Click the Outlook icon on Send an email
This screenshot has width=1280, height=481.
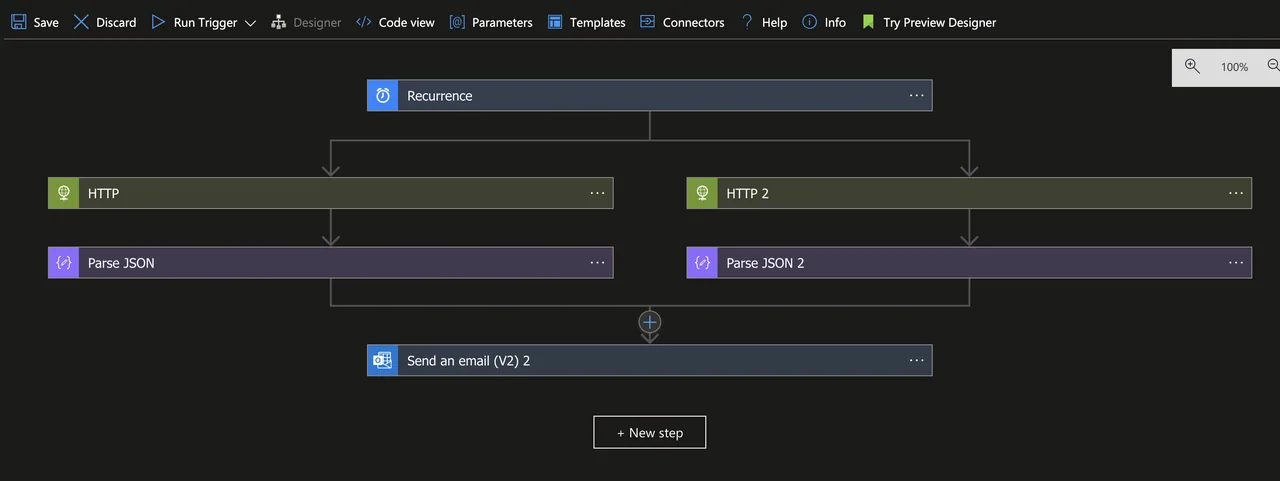click(x=383, y=361)
